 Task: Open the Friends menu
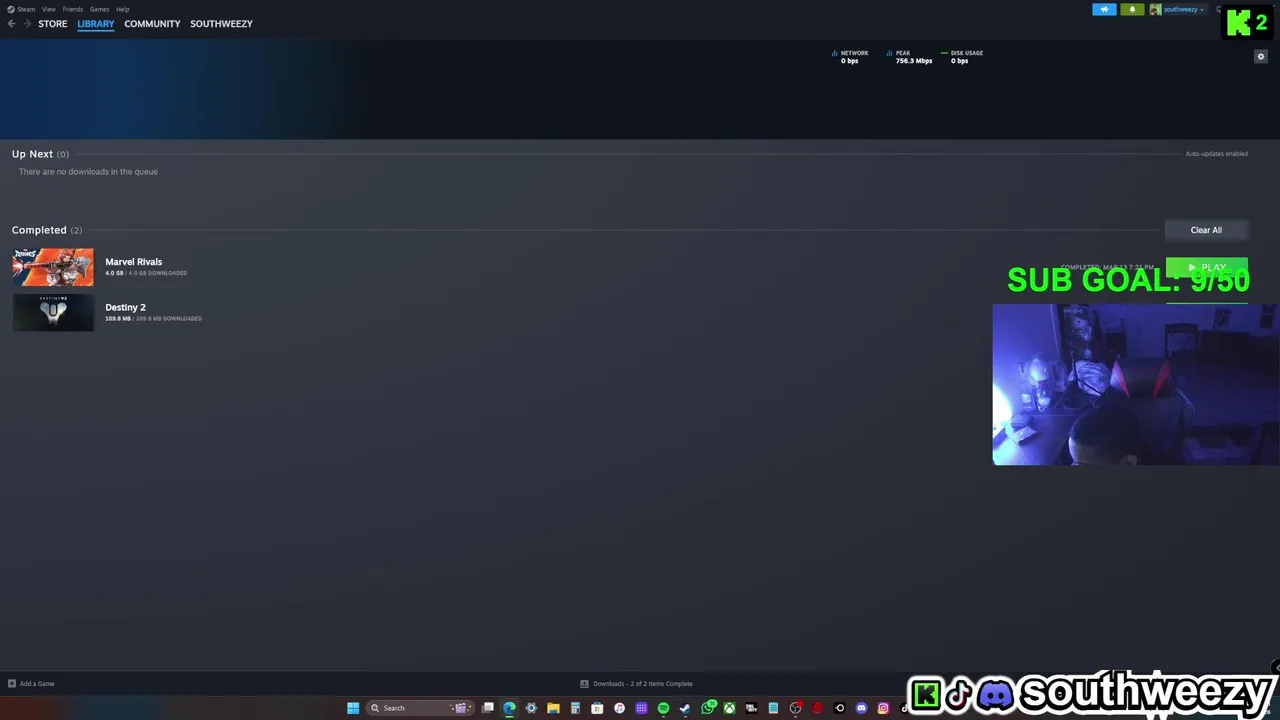tap(73, 9)
